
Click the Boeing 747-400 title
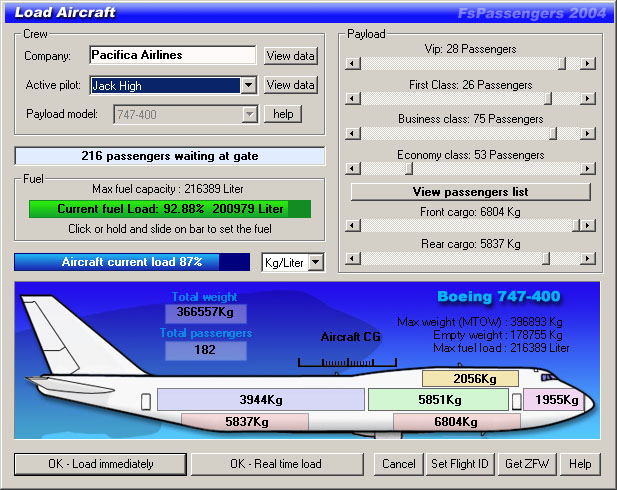pyautogui.click(x=499, y=296)
